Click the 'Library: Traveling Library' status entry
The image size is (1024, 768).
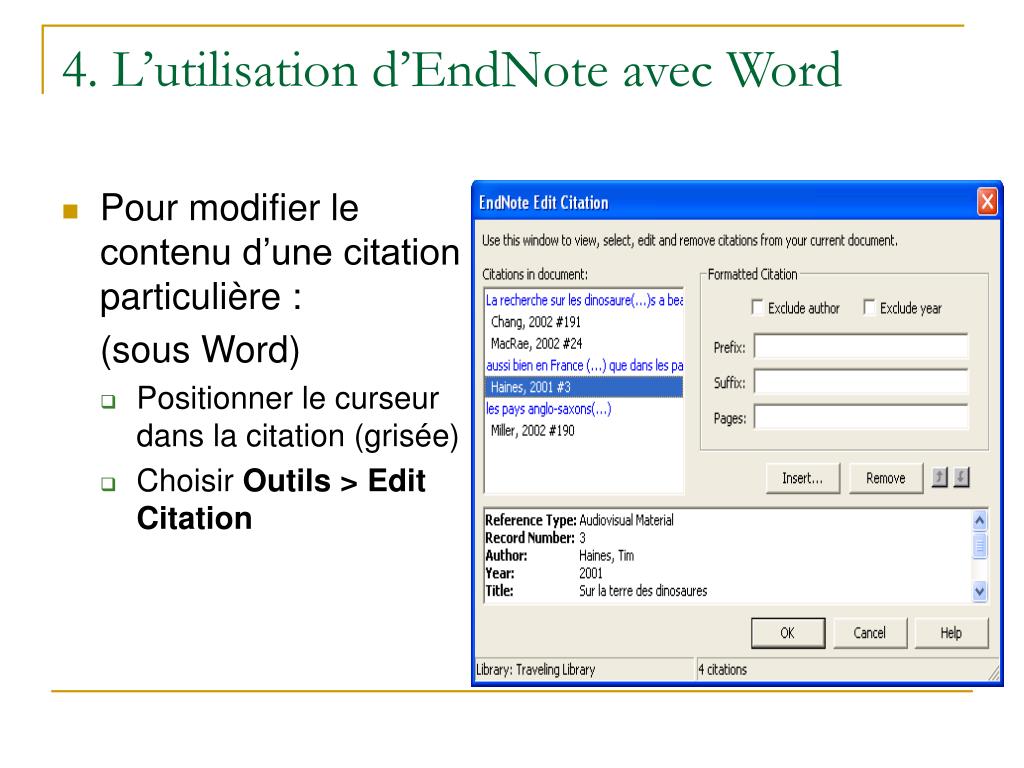536,669
